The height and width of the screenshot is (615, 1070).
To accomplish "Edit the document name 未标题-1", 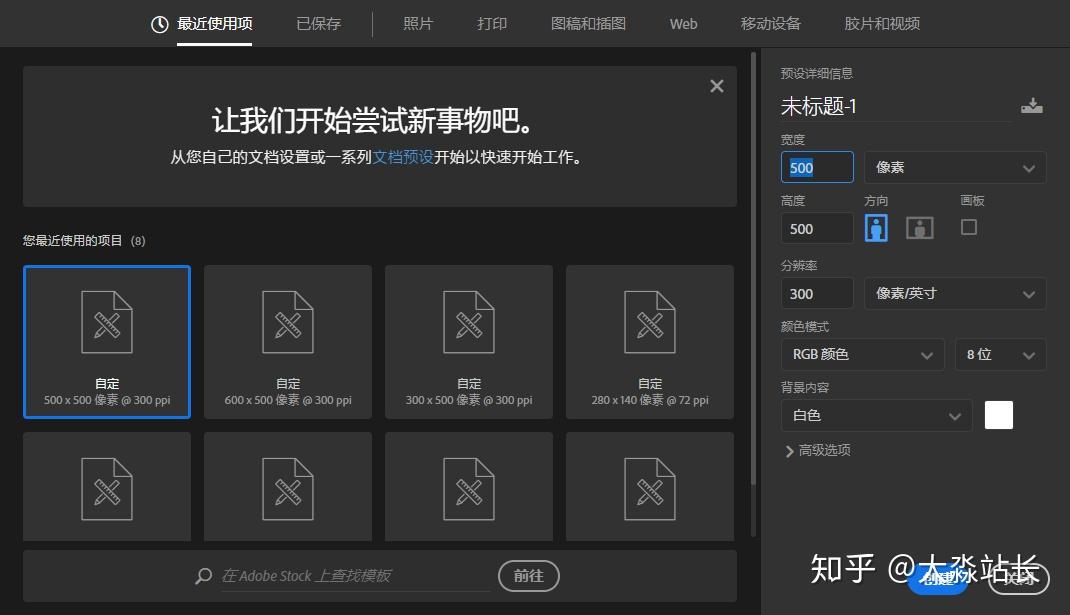I will pyautogui.click(x=895, y=106).
